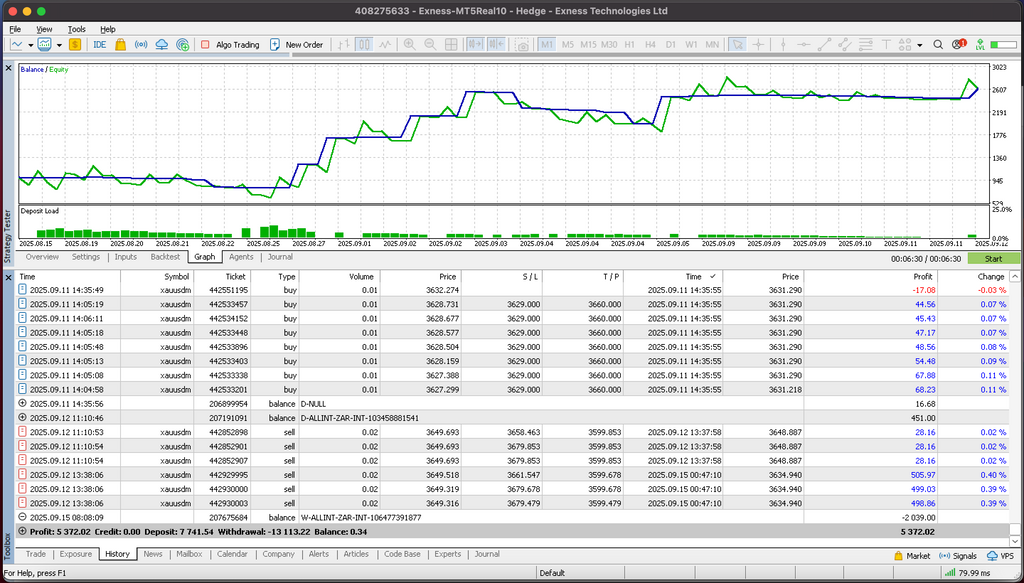Open the Signals broadcast toolbar icon

pos(141,44)
